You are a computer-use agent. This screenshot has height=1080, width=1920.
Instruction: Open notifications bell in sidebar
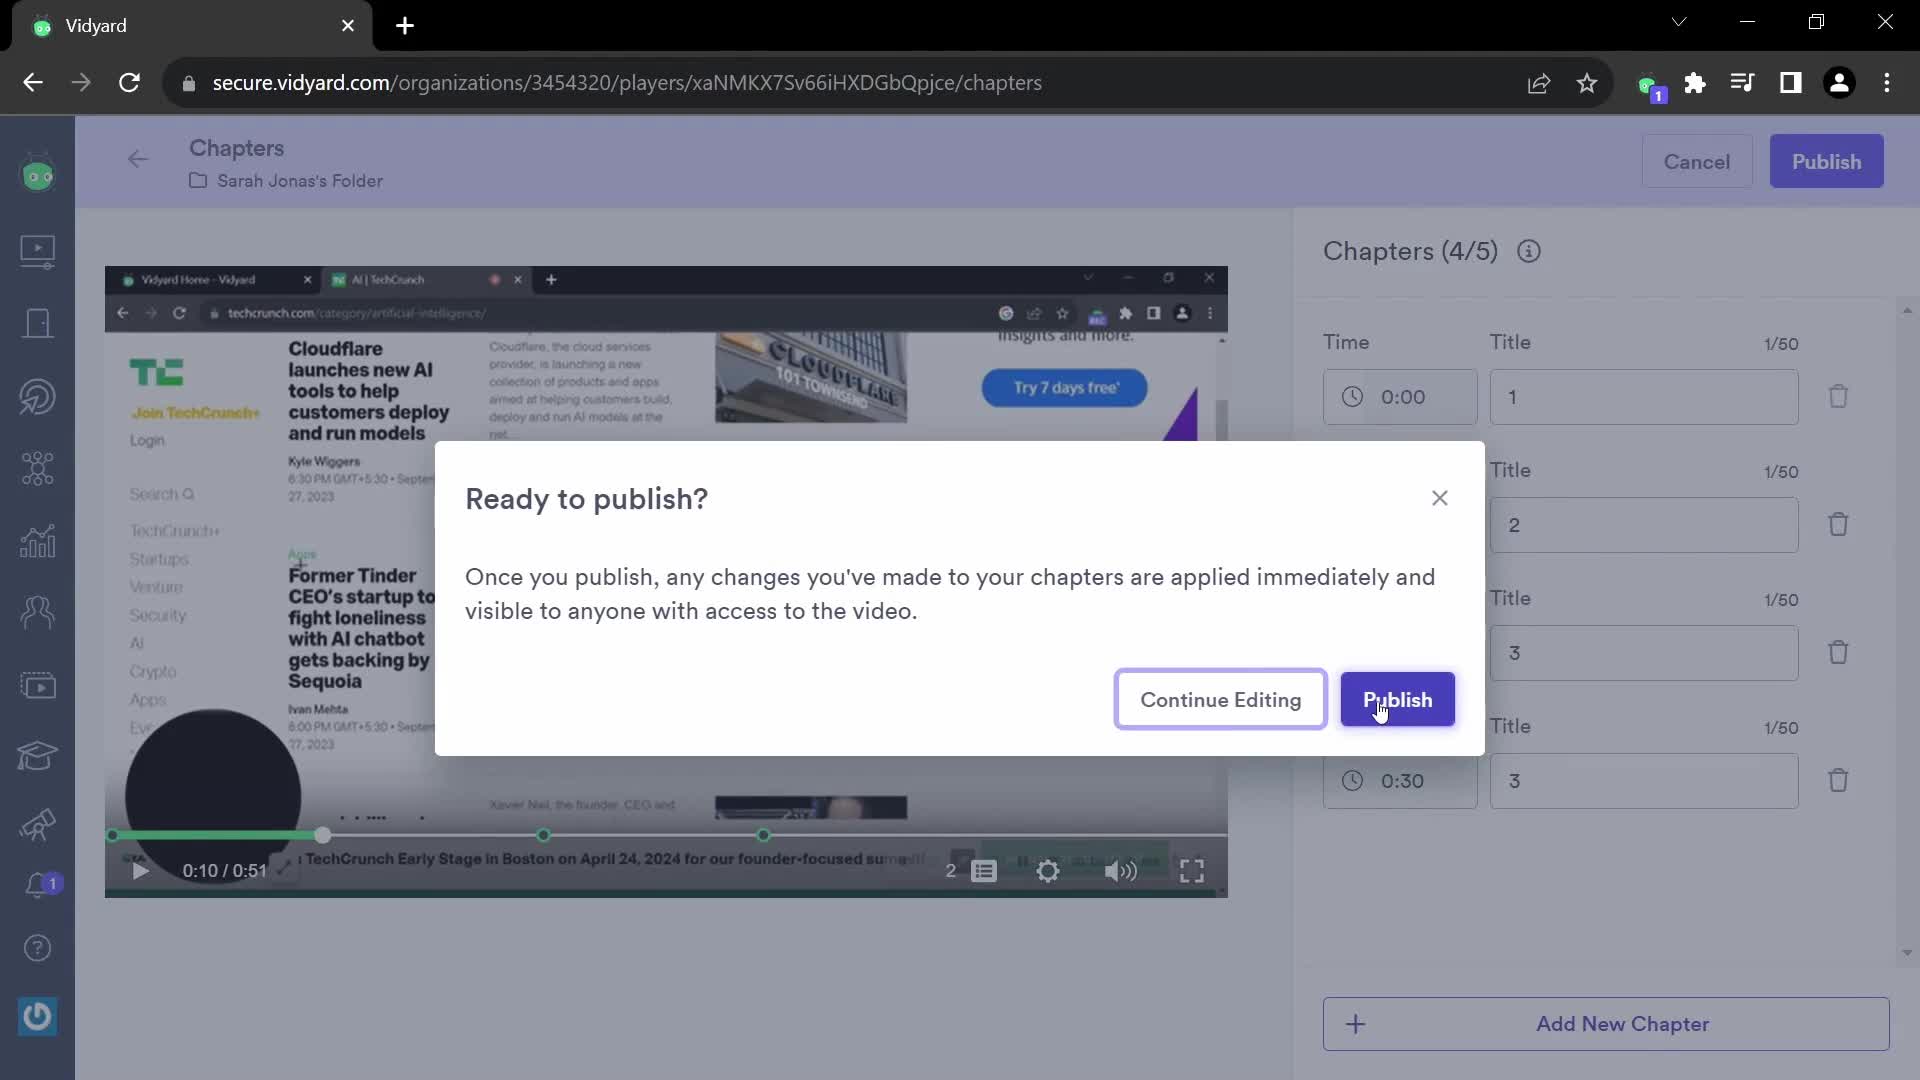pyautogui.click(x=40, y=886)
